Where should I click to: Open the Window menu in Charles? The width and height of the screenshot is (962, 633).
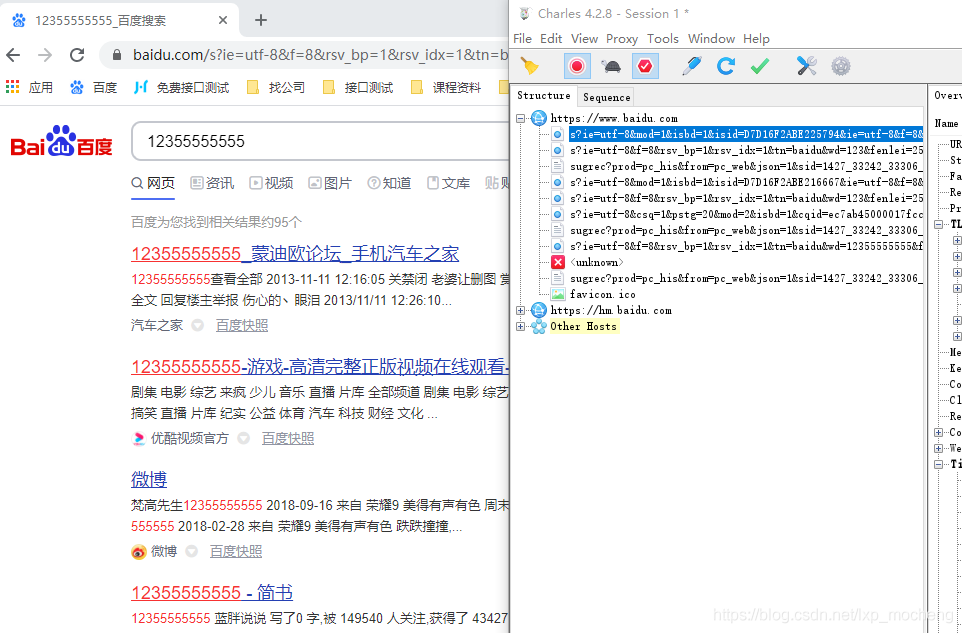[x=711, y=39]
